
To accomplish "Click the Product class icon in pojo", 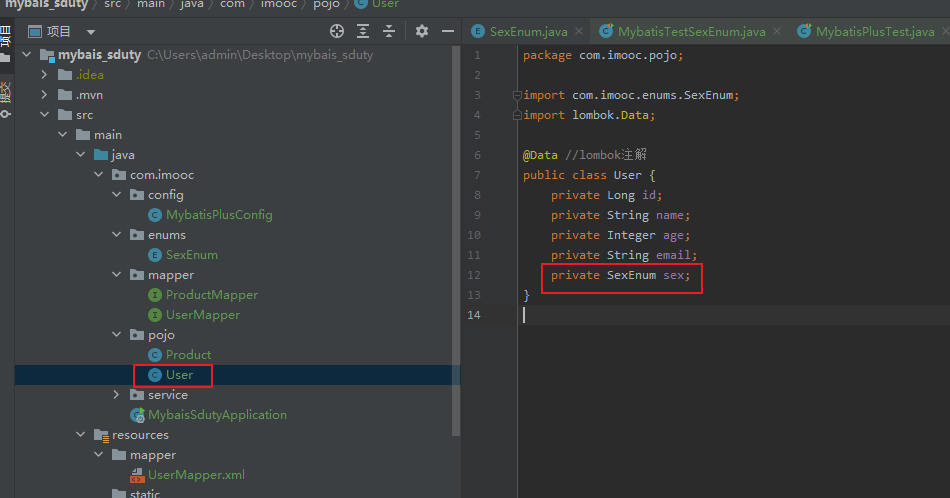I will coord(155,355).
